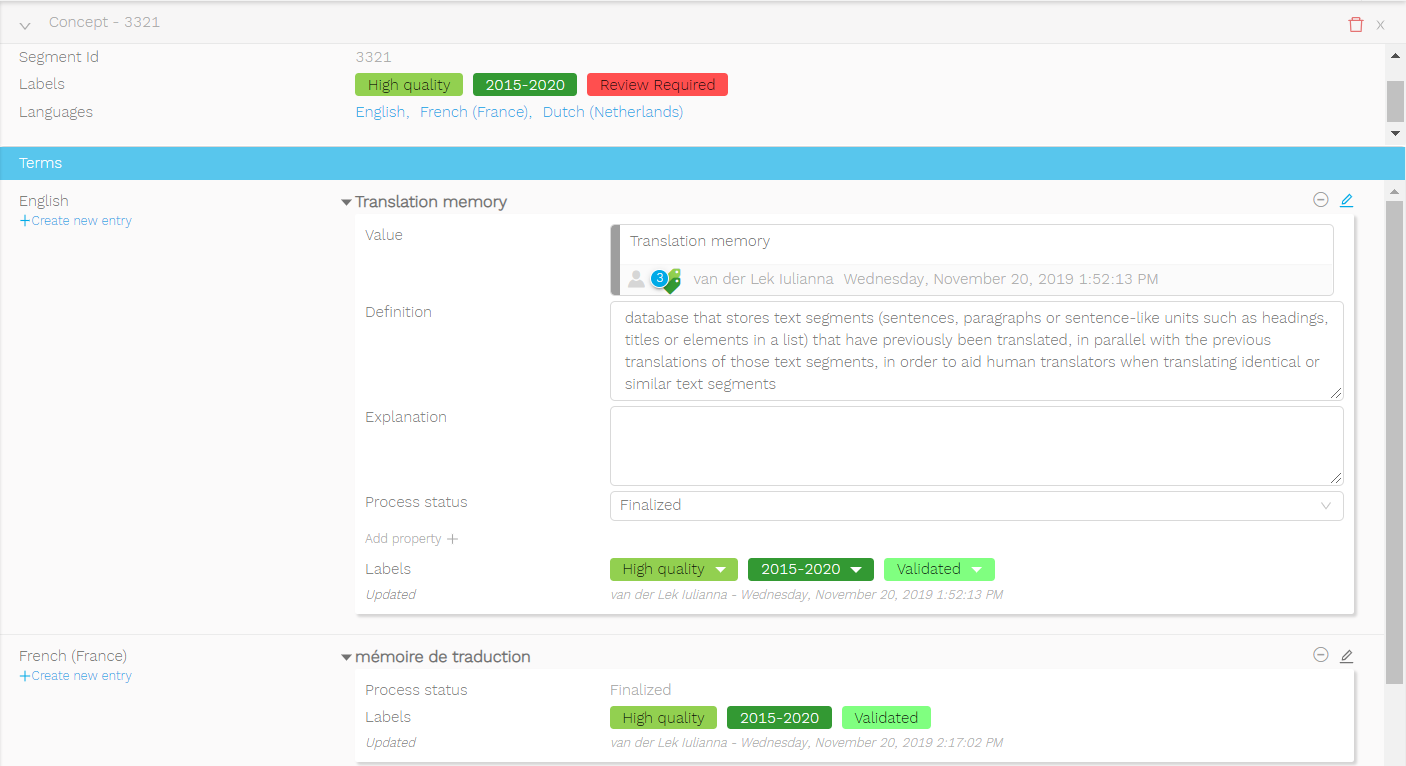The height and width of the screenshot is (766, 1406).
Task: Open the 2015-2020 label dropdown in English labels
Action: pos(856,570)
